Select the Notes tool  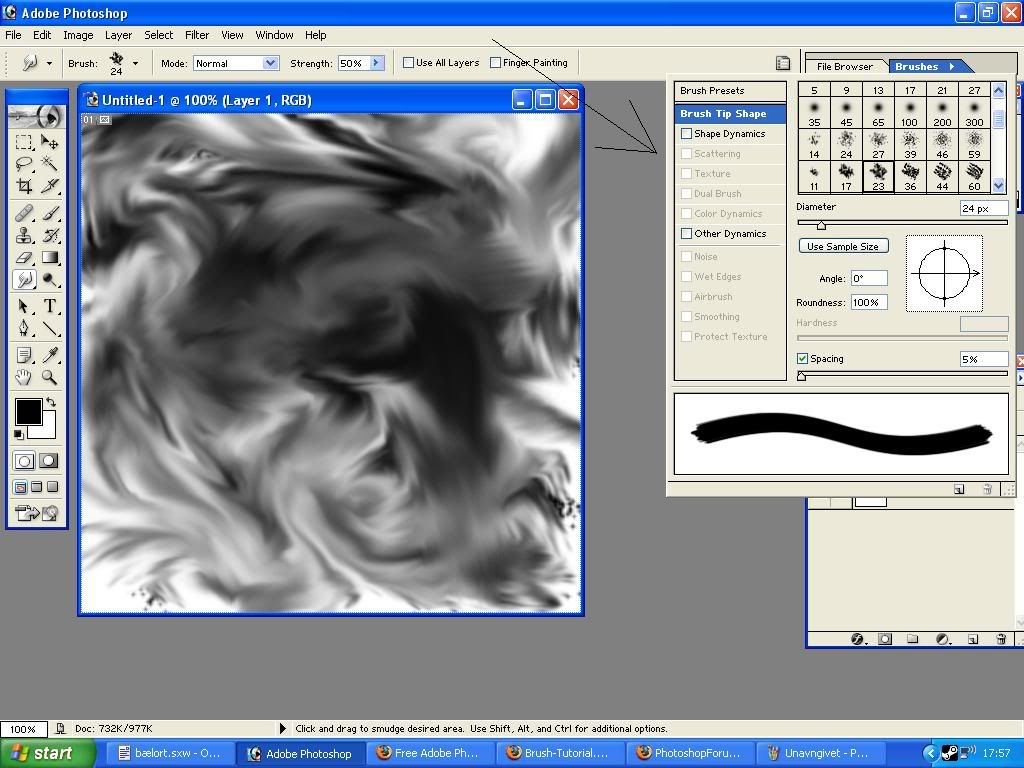click(24, 355)
